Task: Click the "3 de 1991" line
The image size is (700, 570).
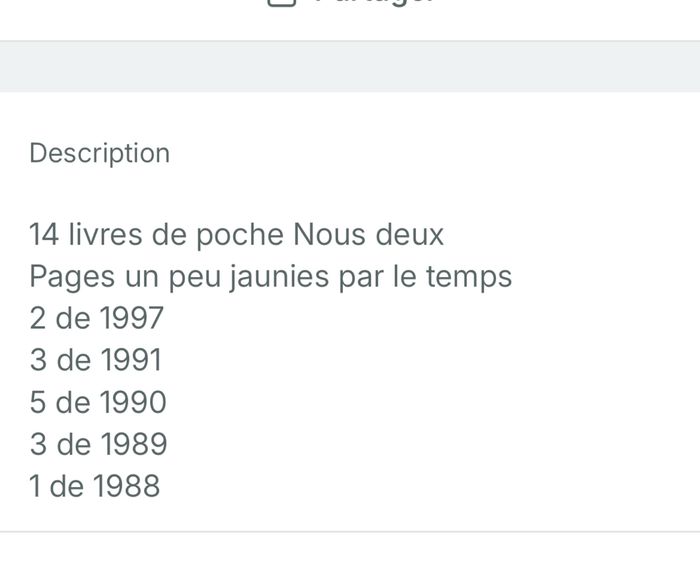Action: 95,360
